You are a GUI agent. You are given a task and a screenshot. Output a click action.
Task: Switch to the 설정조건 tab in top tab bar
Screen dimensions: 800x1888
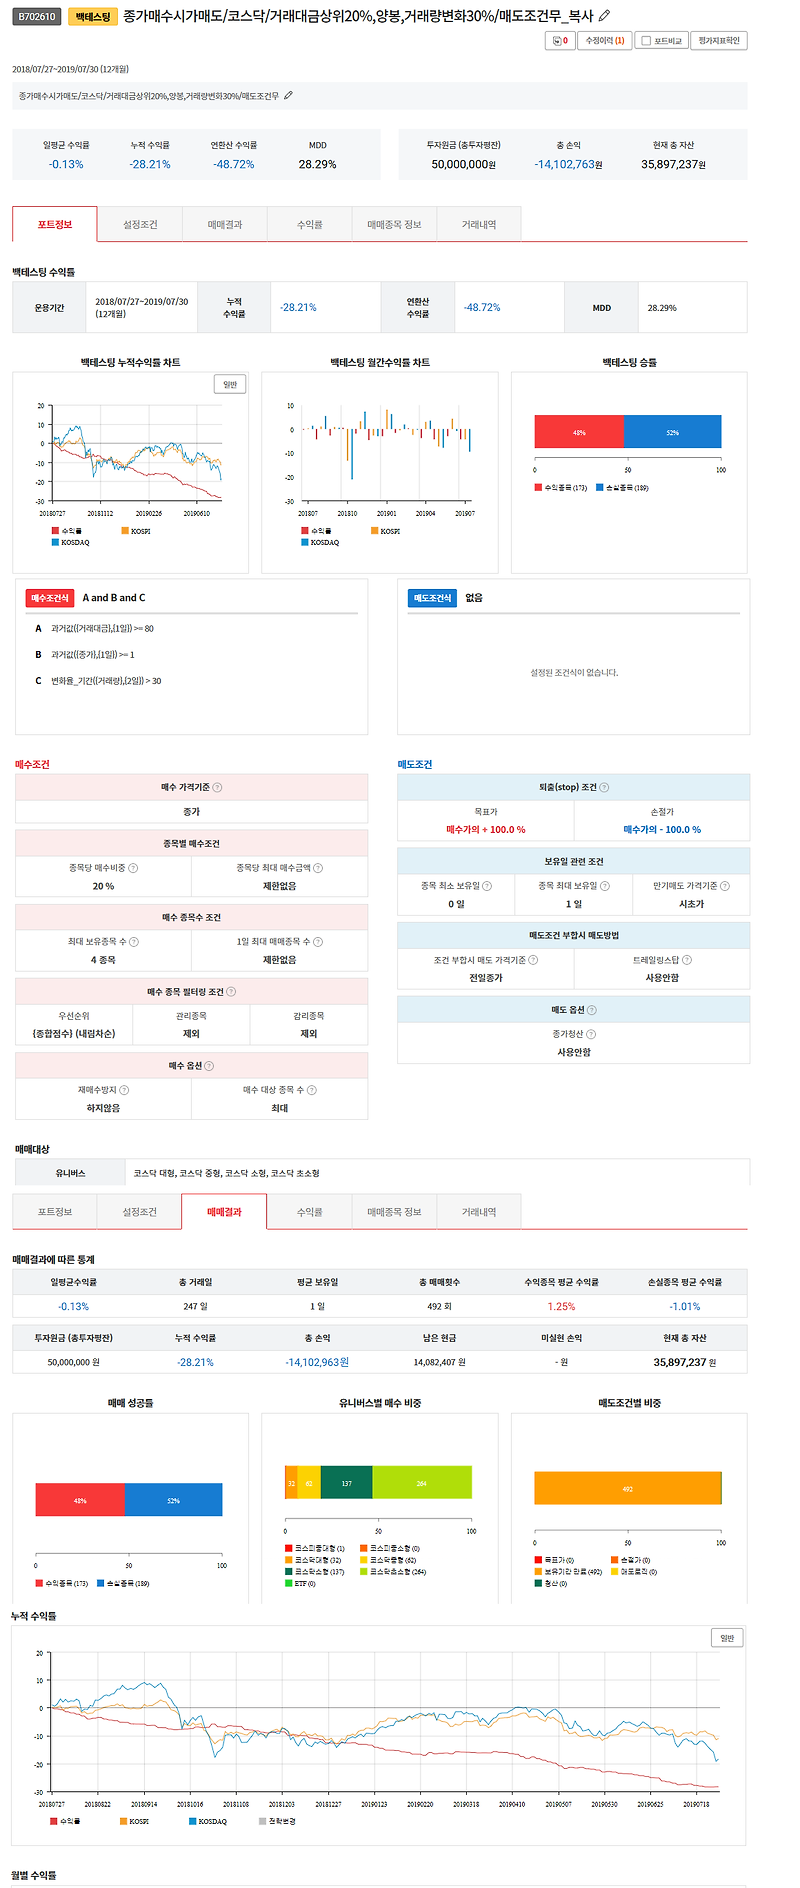click(x=140, y=225)
